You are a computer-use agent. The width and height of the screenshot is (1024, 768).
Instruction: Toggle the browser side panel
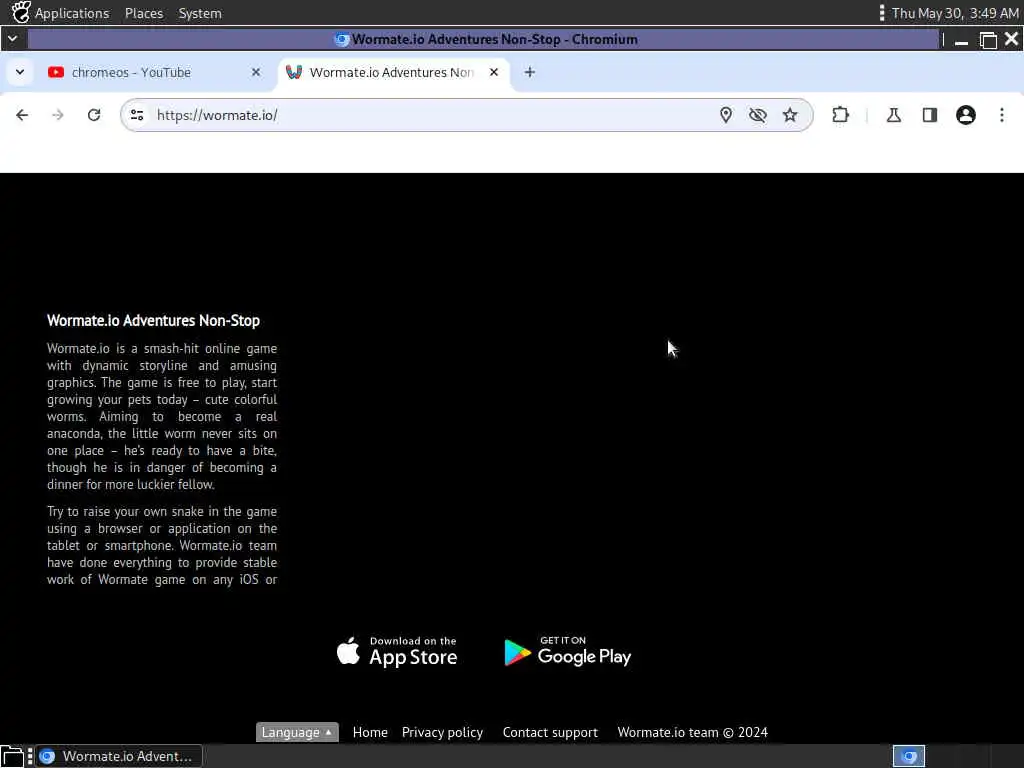pos(930,115)
